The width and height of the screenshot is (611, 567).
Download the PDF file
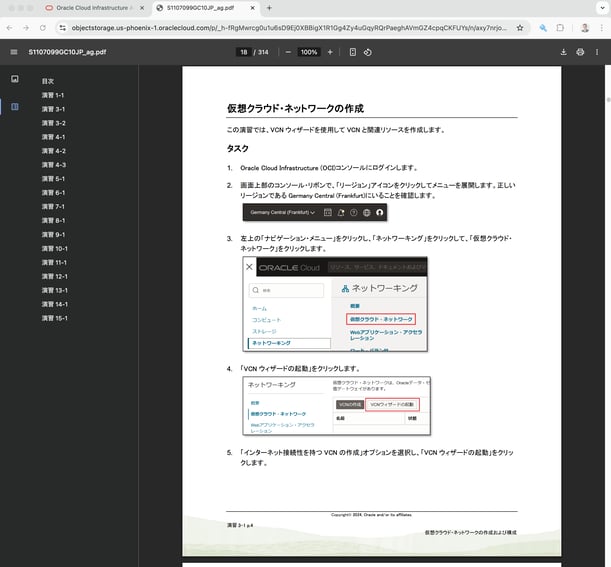point(563,52)
